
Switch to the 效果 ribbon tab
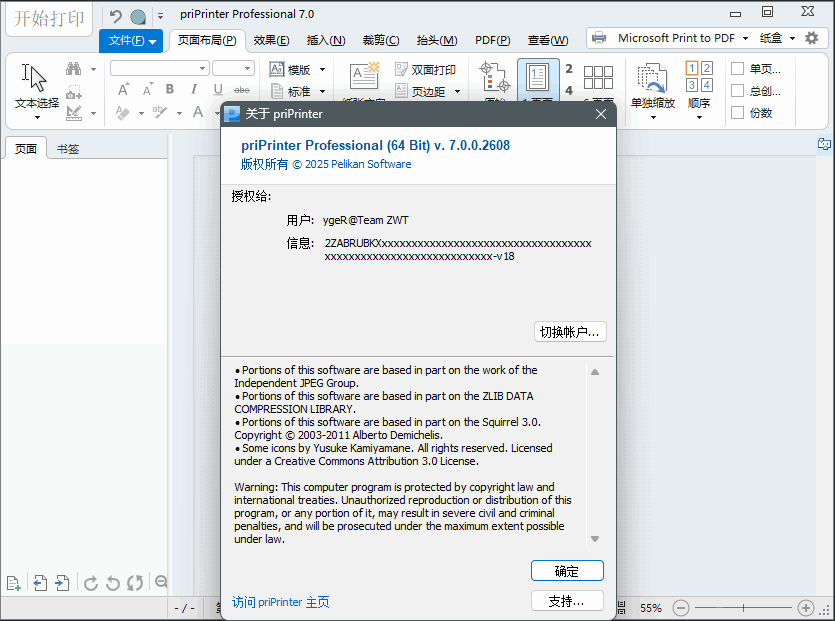point(271,41)
